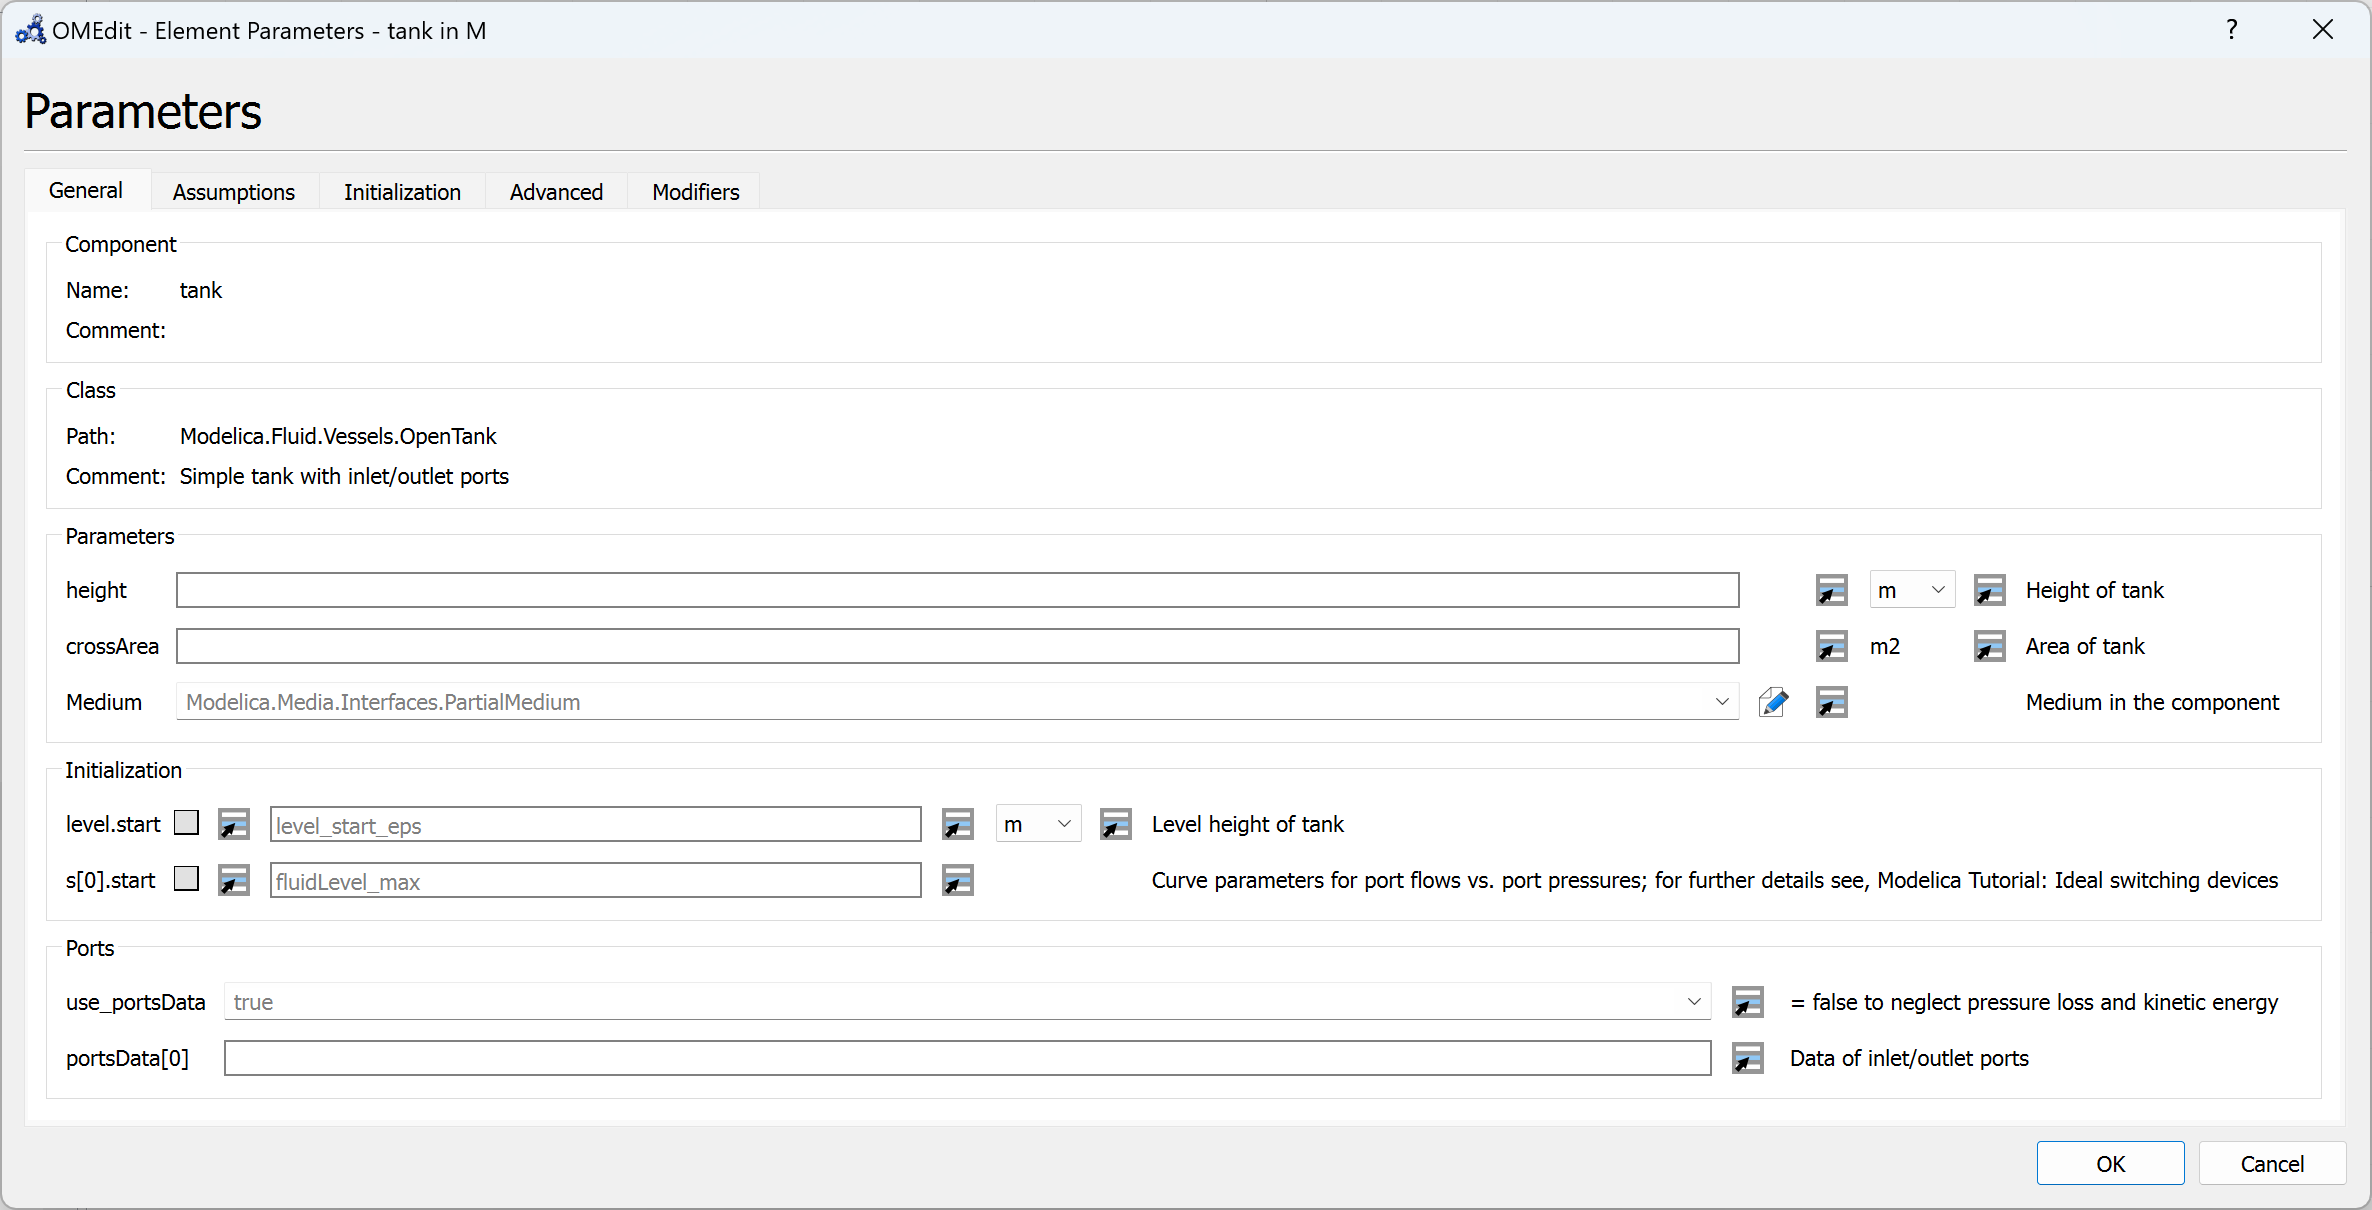Open the height unit dropdown

click(1911, 590)
